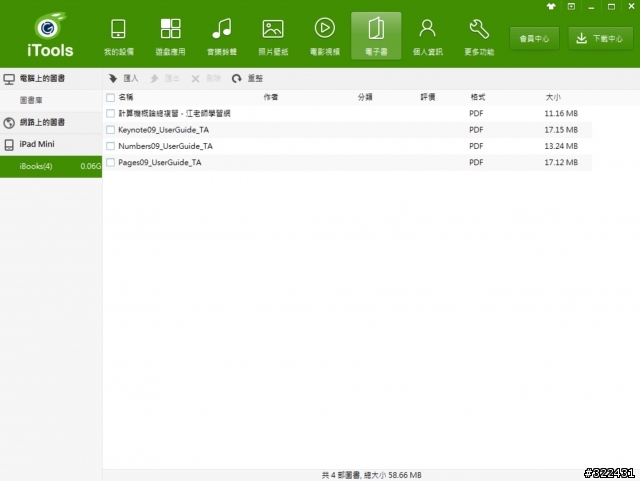Click the status bar total 58.66 MB text
Viewport: 640px width, 481px height.
(371, 475)
